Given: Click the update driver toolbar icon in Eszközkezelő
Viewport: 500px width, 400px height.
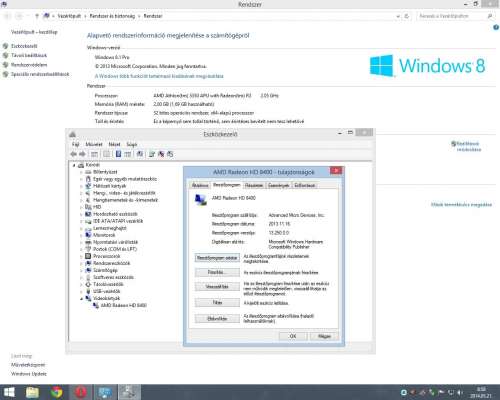Looking at the screenshot, I should coord(152,154).
